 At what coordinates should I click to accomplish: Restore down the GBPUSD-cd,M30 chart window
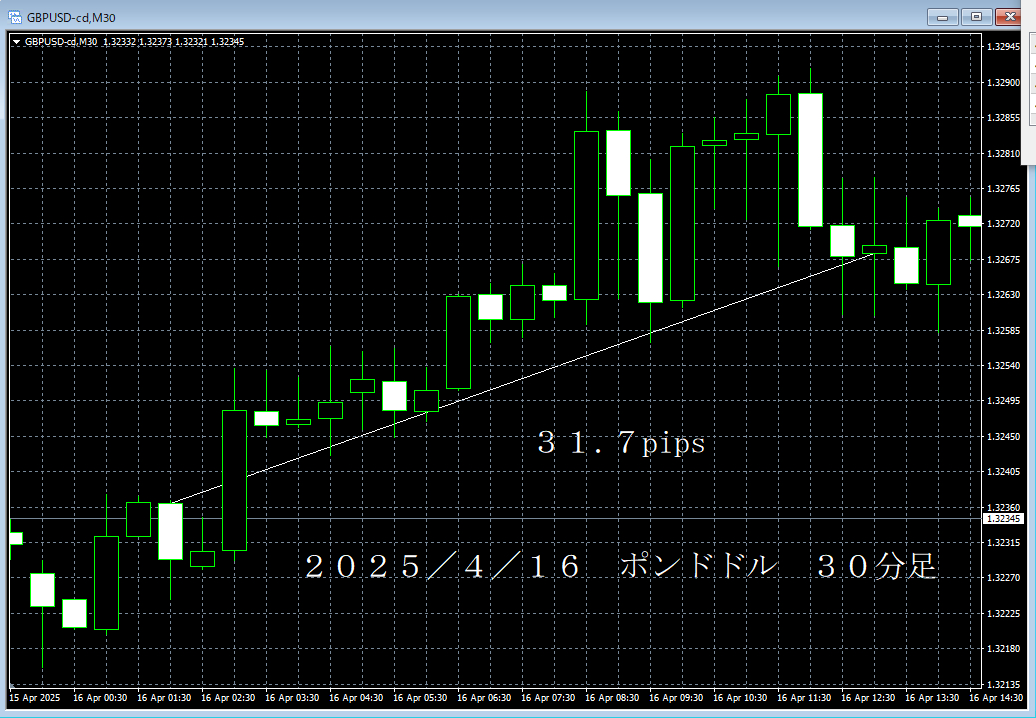click(977, 17)
